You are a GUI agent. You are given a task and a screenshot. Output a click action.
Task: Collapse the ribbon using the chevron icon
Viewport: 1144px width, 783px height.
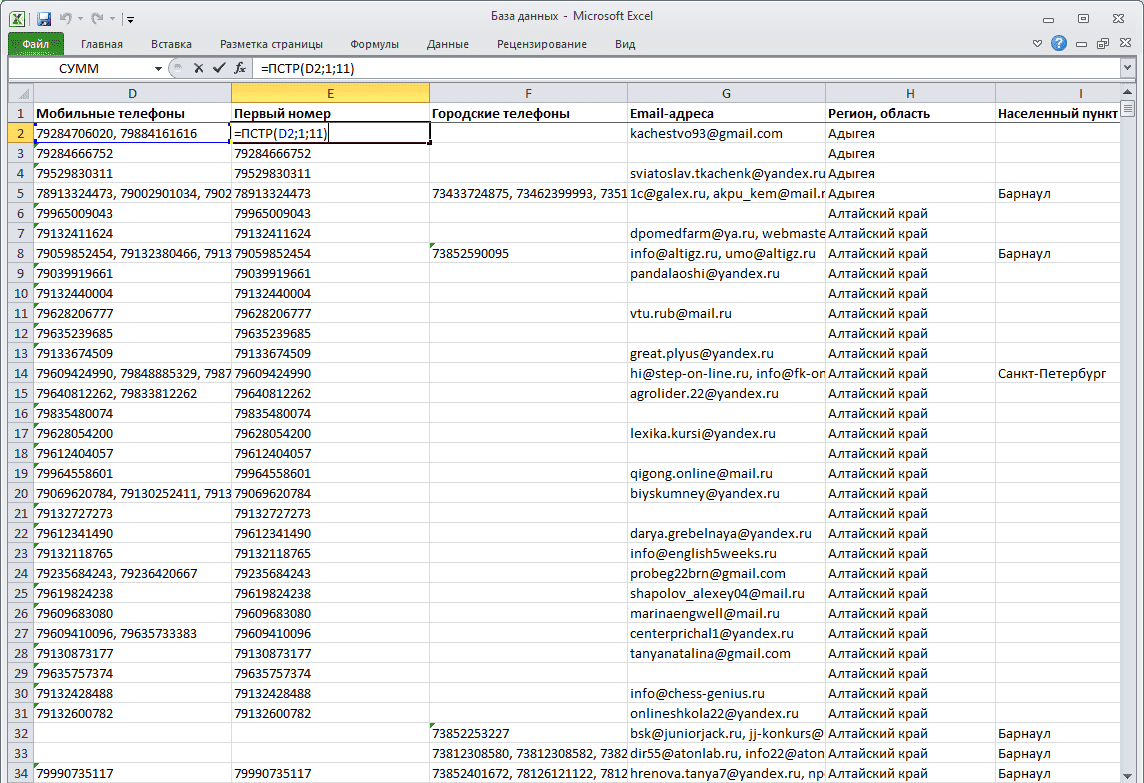point(1037,44)
